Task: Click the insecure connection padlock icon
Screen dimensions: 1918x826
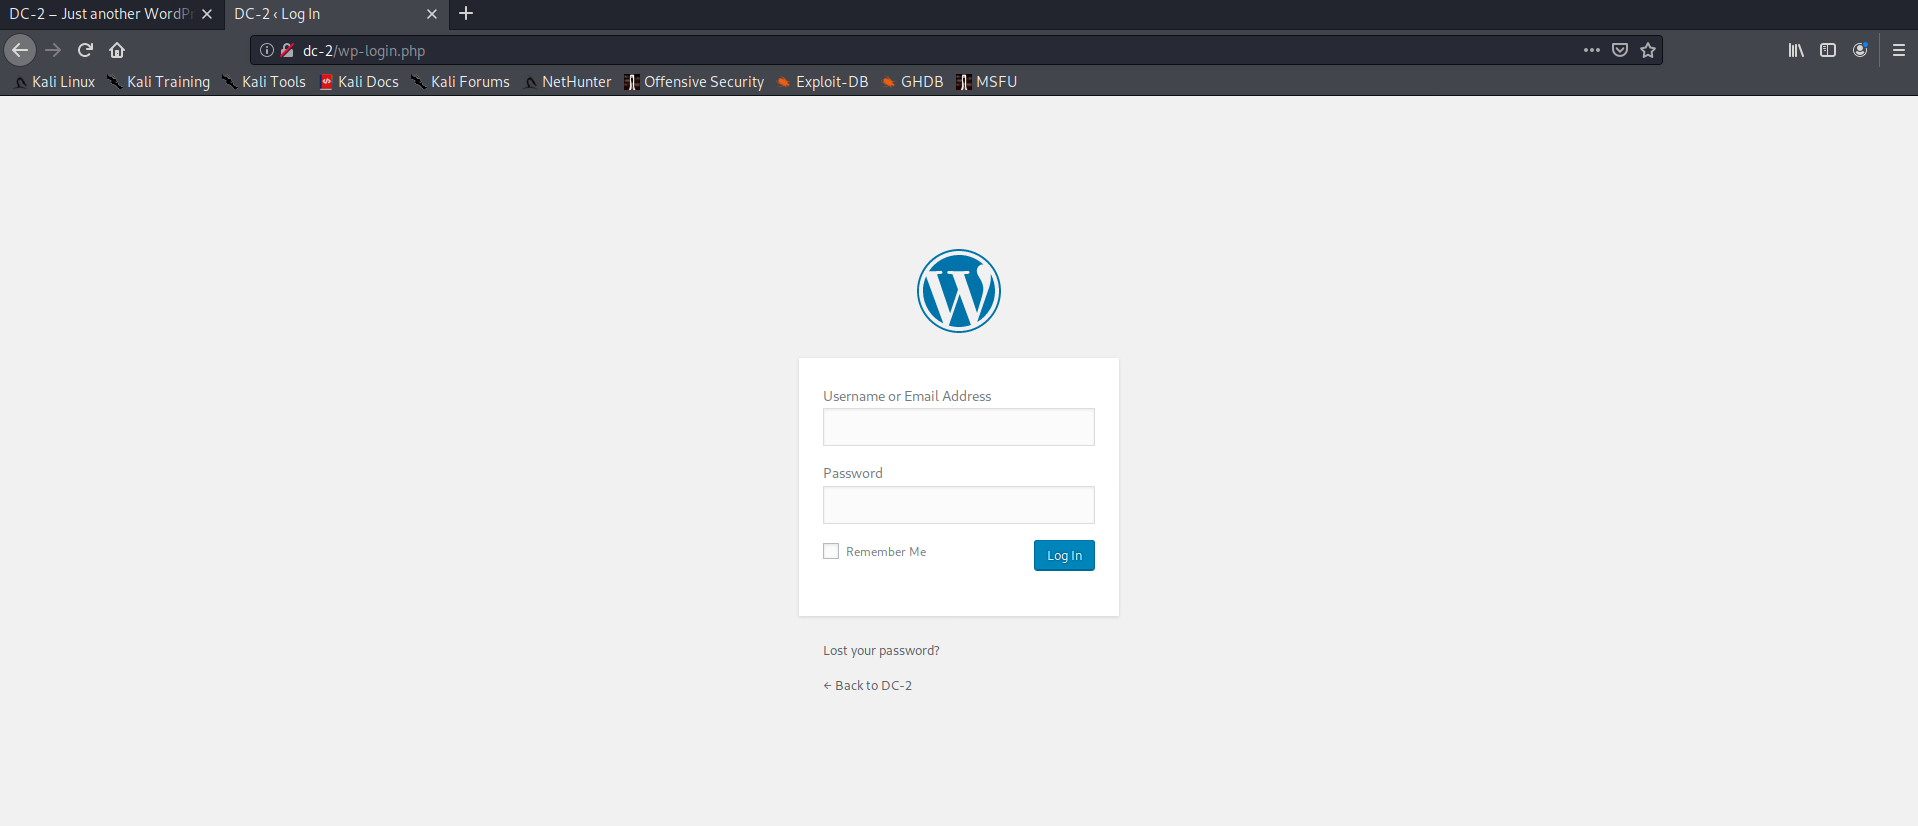Action: tap(287, 50)
